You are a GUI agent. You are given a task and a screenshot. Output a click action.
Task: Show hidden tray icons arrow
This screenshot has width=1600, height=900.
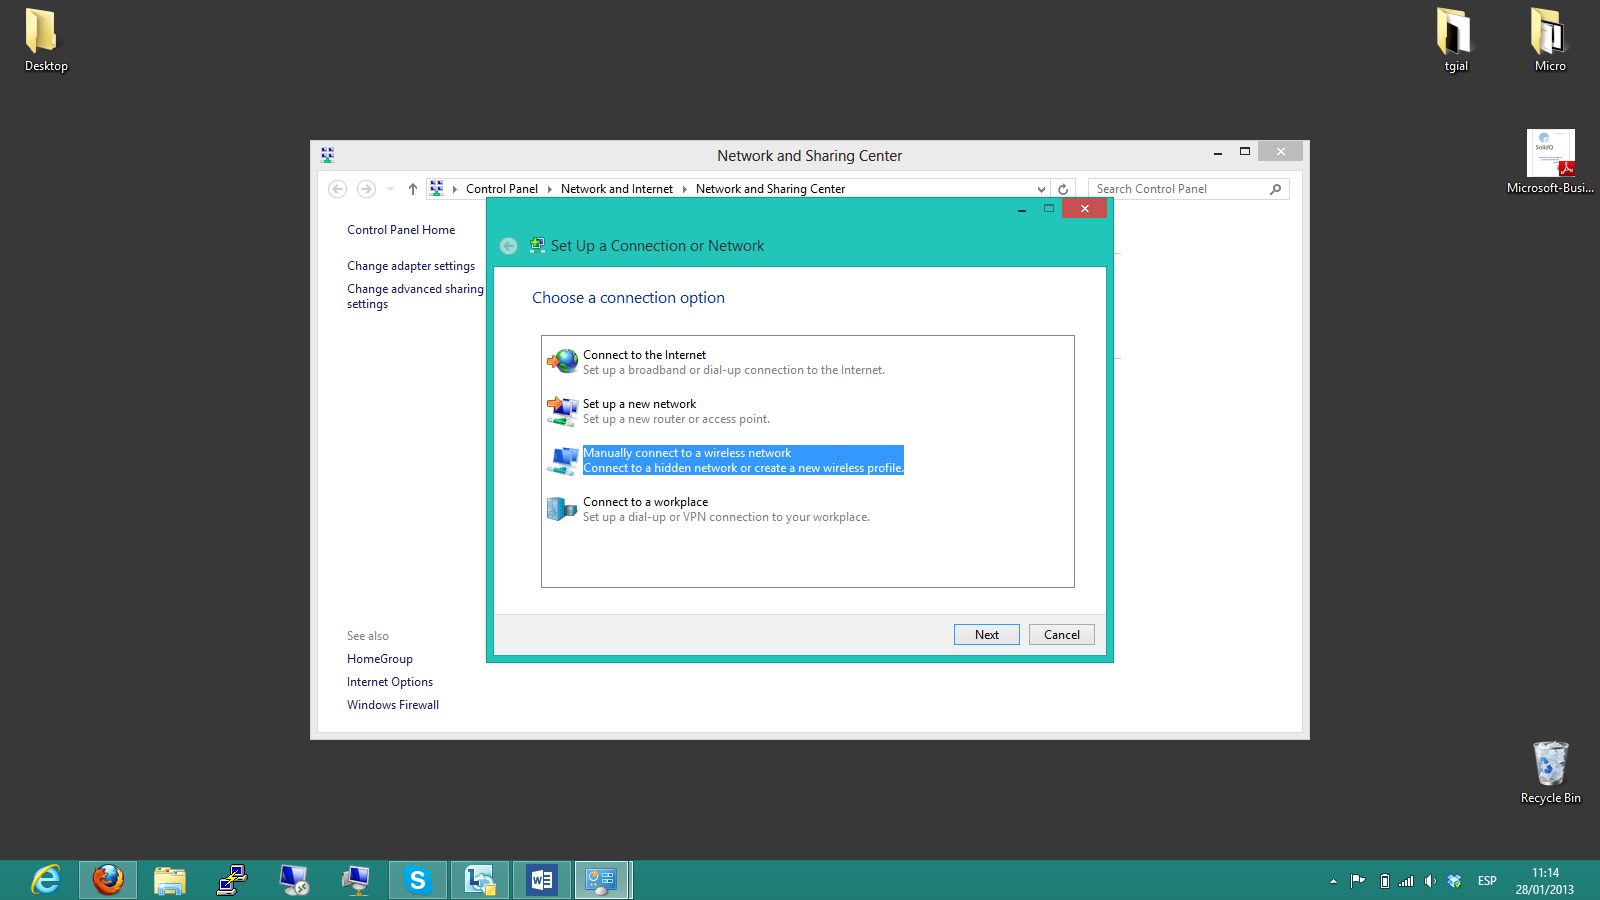[1333, 881]
